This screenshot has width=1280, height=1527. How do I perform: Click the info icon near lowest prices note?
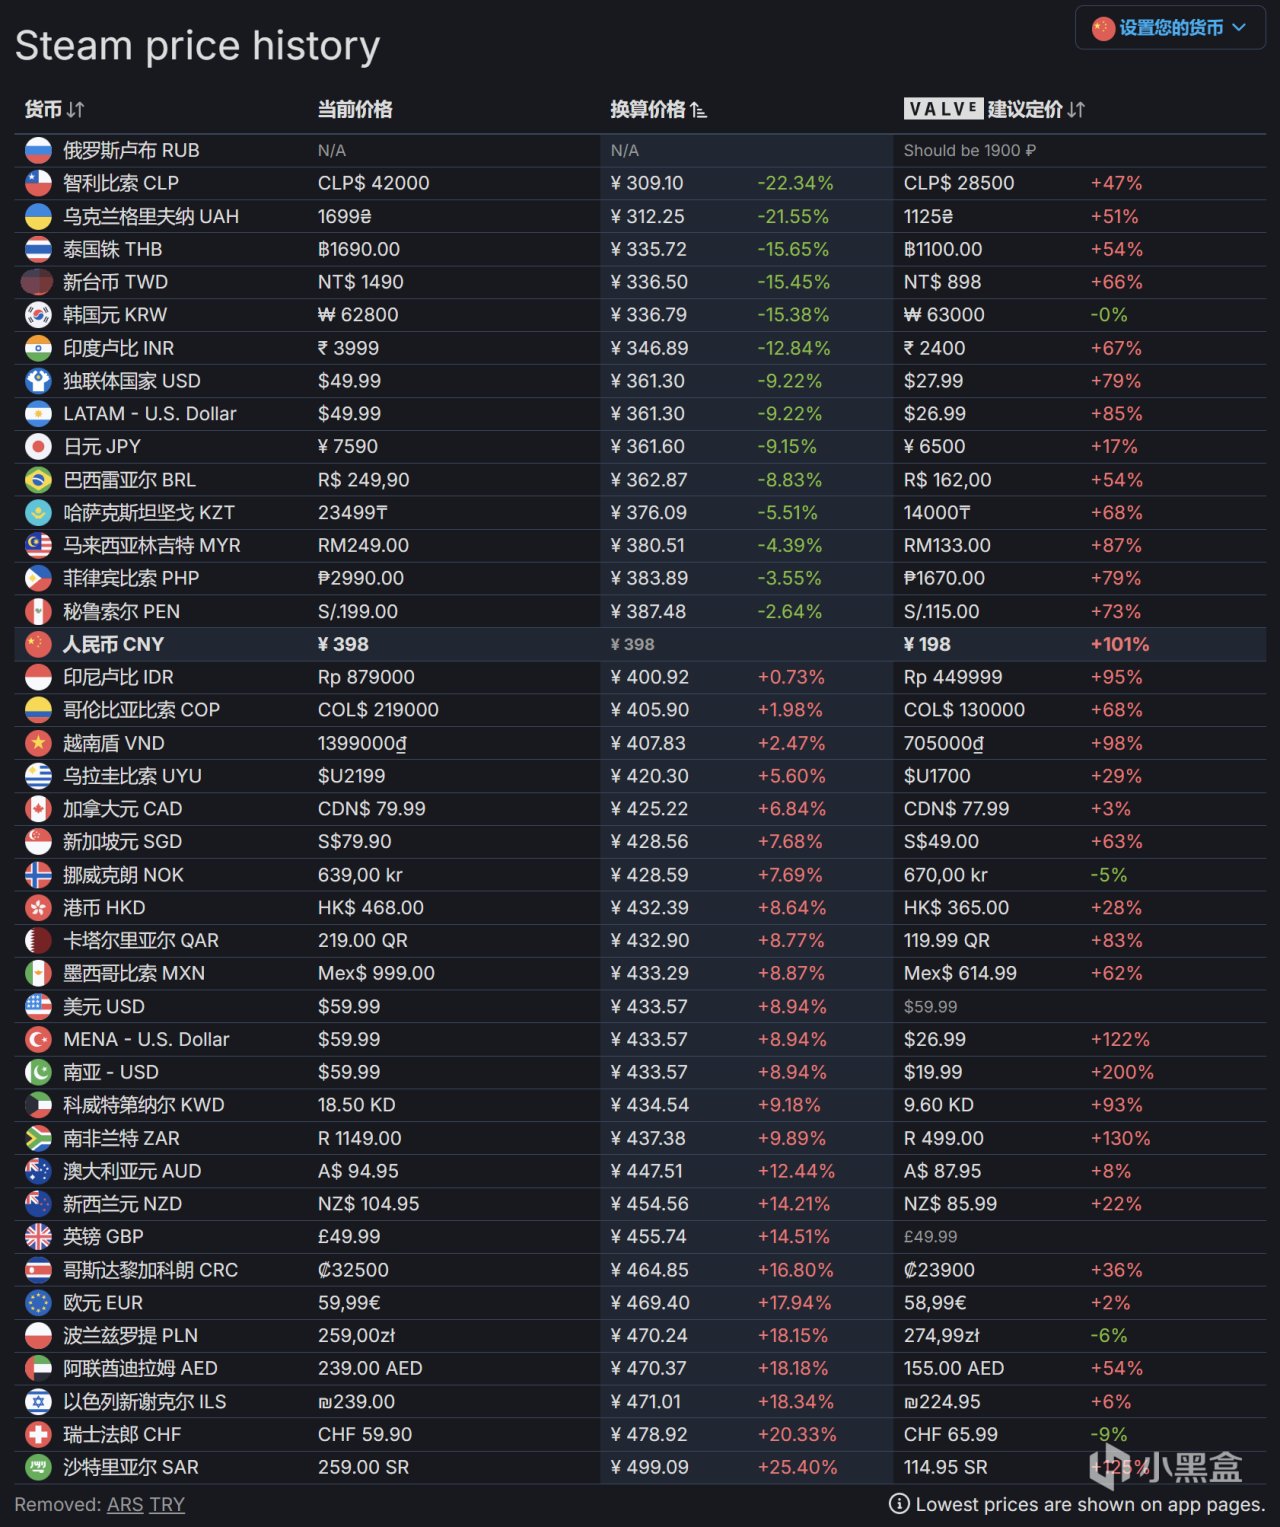(x=899, y=1504)
